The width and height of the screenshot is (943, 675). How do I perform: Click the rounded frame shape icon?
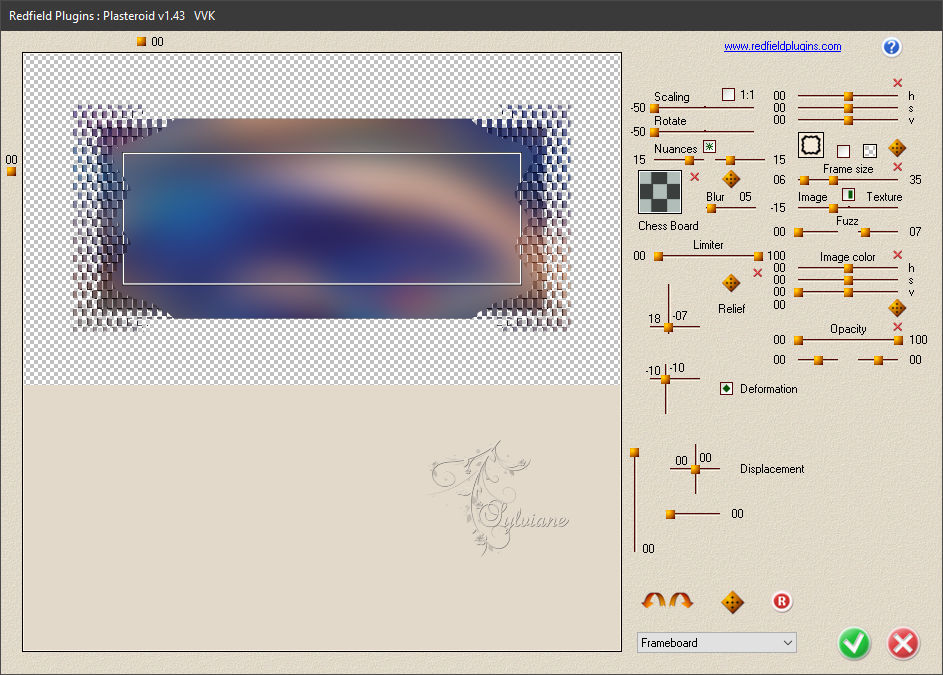click(811, 145)
